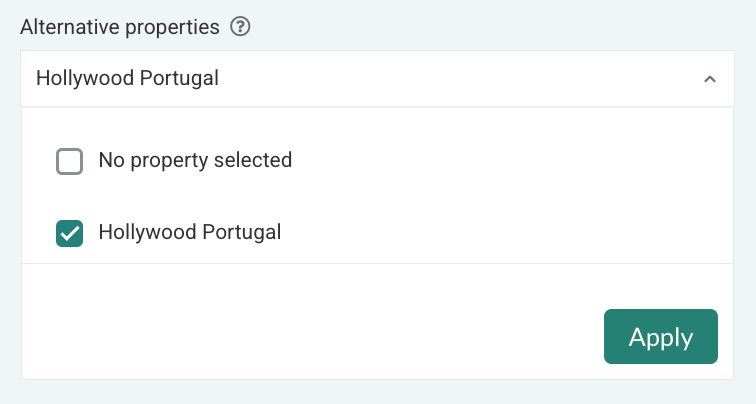Image resolution: width=756 pixels, height=404 pixels.
Task: Tick the empty box next to No property selected
Action: 69,161
